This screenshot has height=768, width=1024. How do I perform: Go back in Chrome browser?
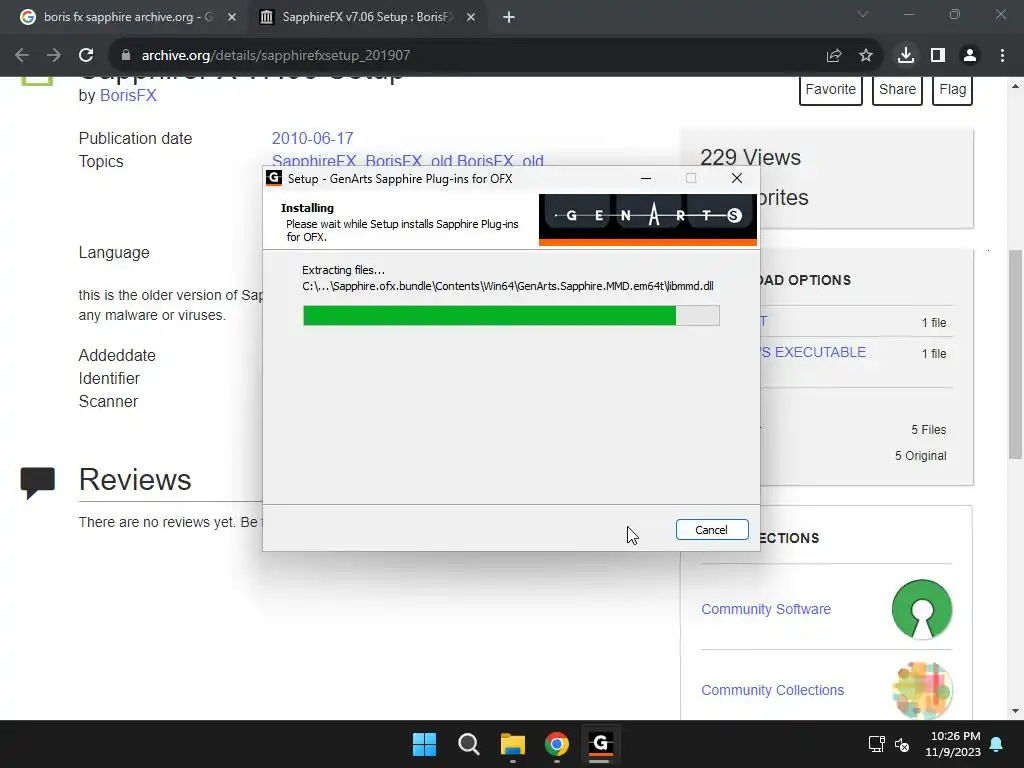point(22,56)
